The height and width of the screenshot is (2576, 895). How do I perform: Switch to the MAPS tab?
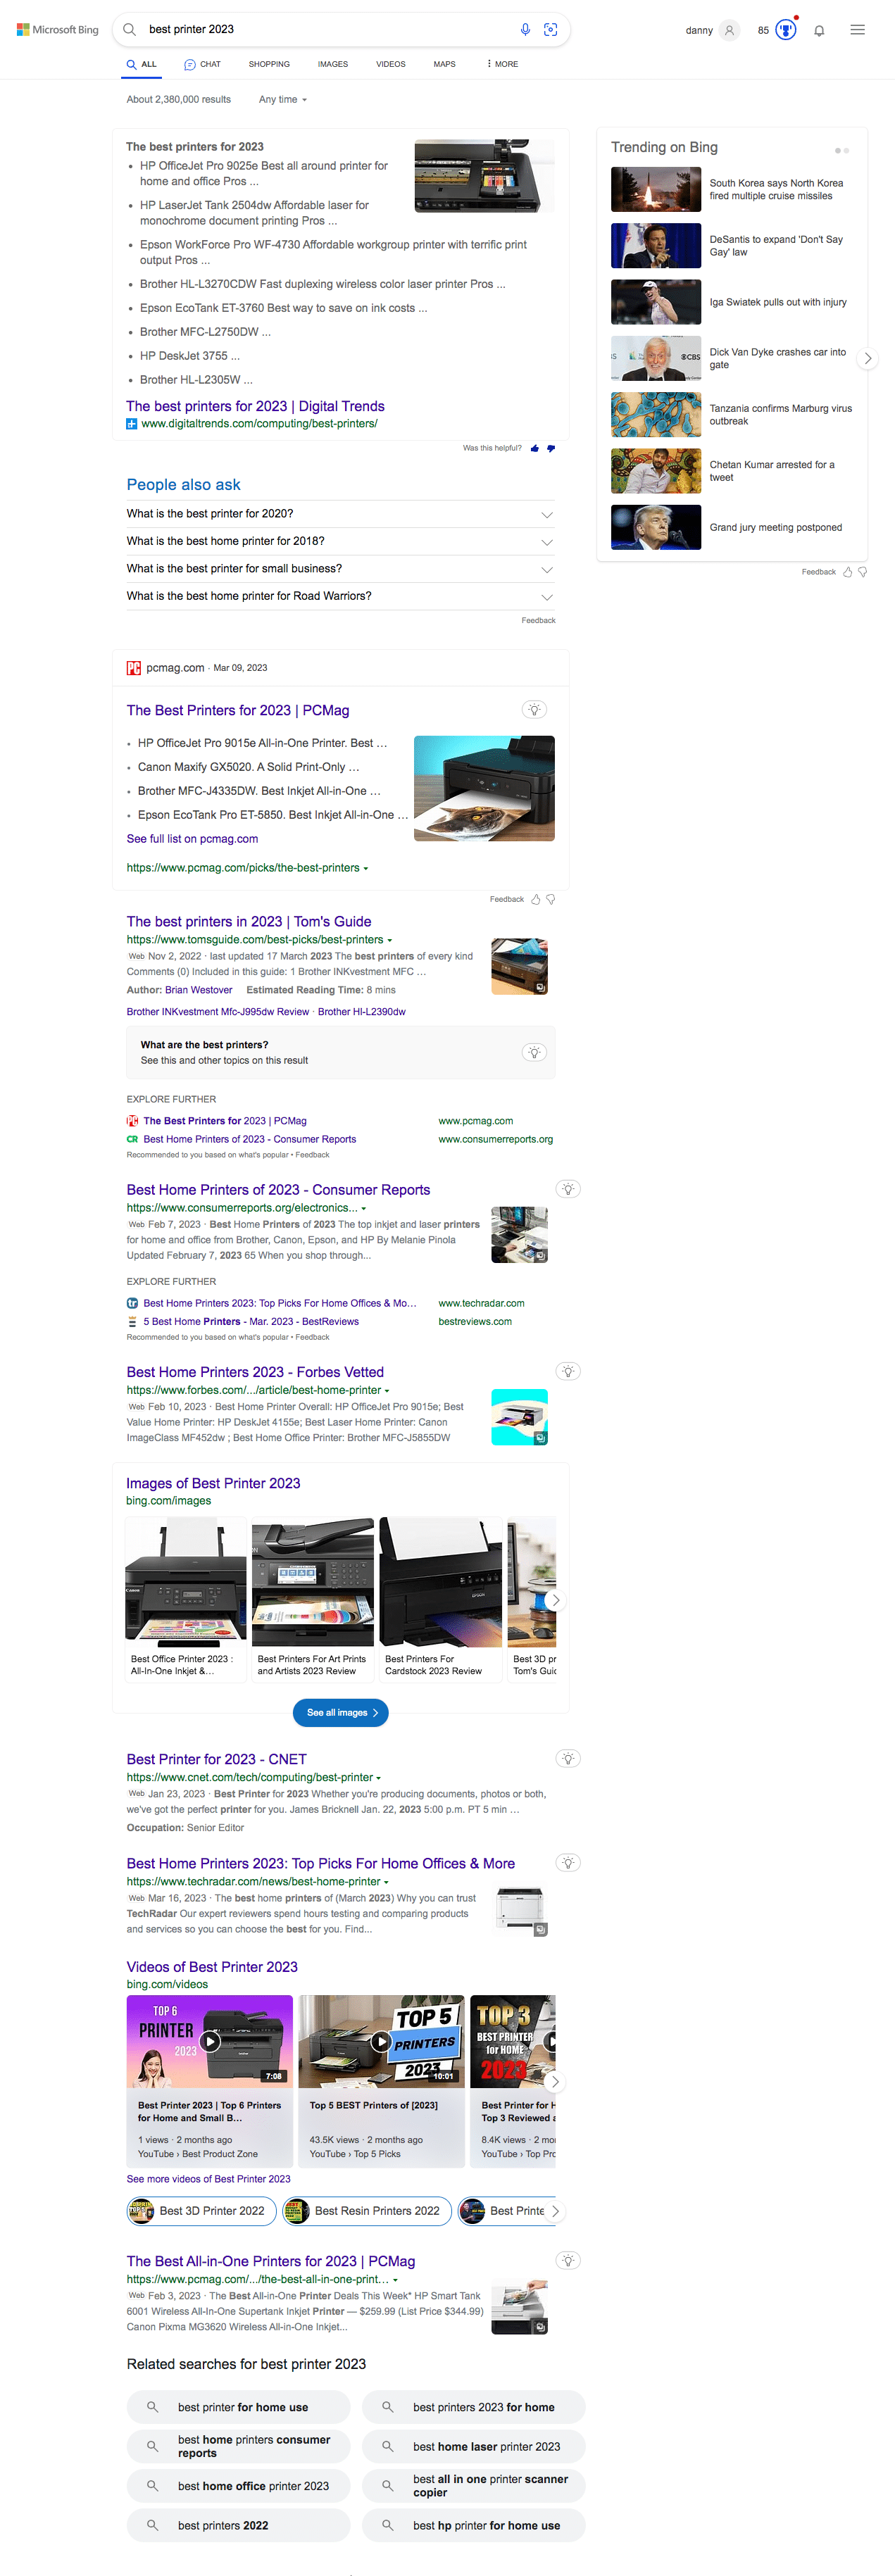(445, 64)
